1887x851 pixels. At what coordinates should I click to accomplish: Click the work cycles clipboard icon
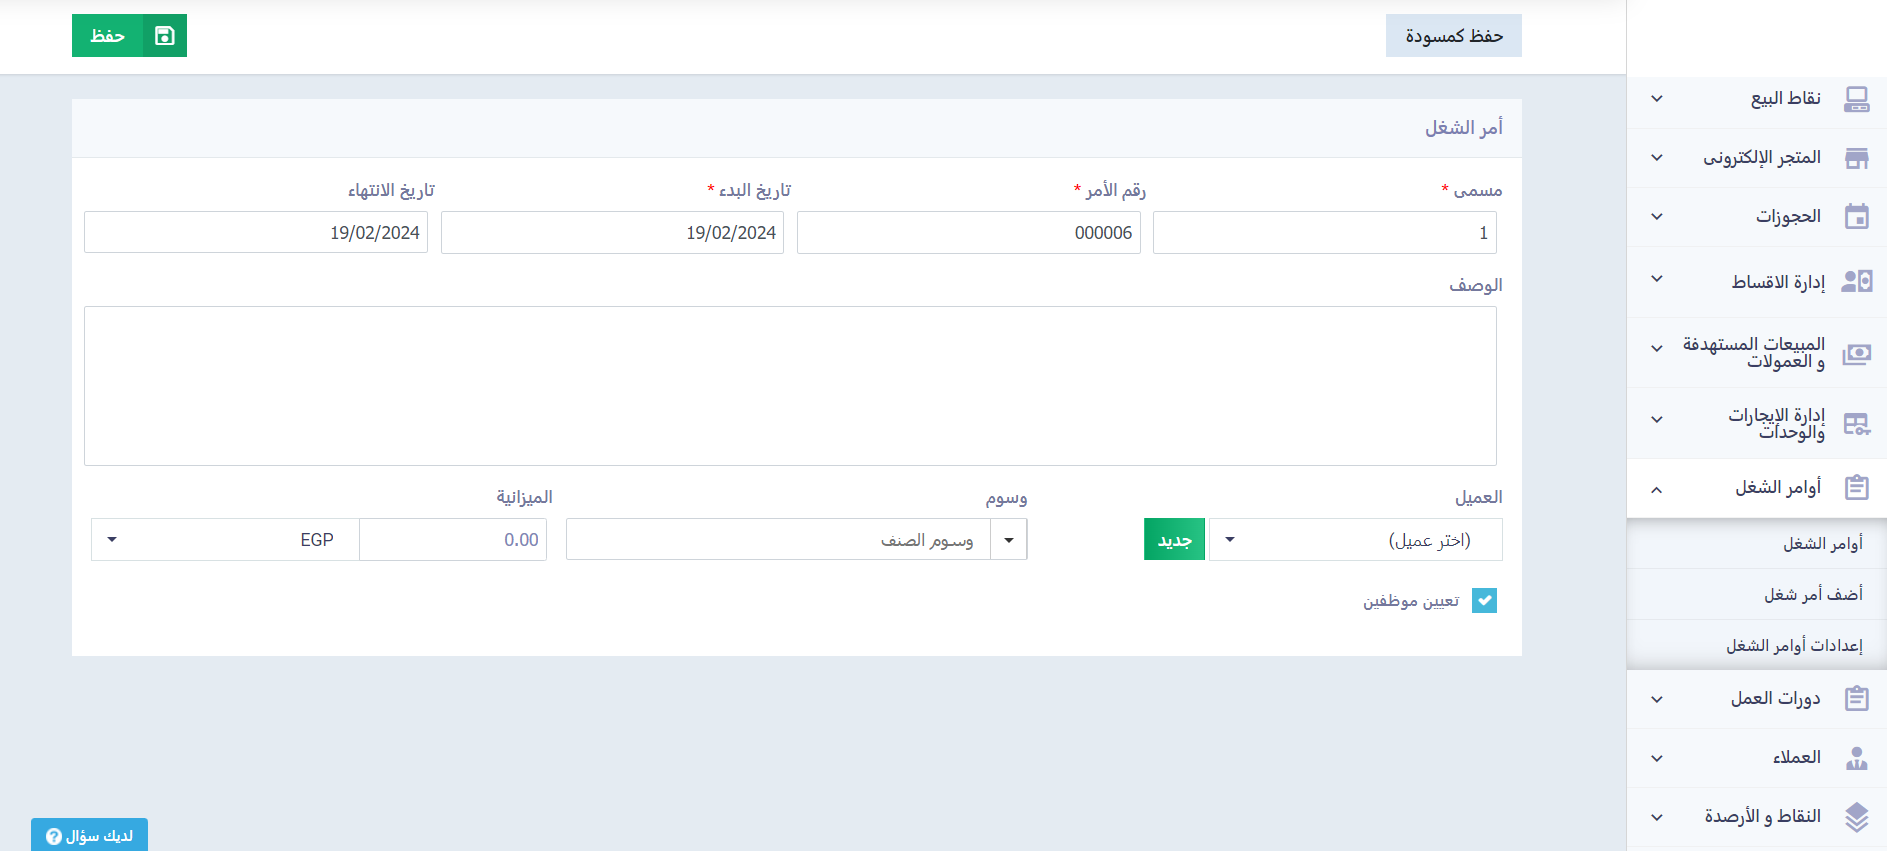coord(1856,698)
